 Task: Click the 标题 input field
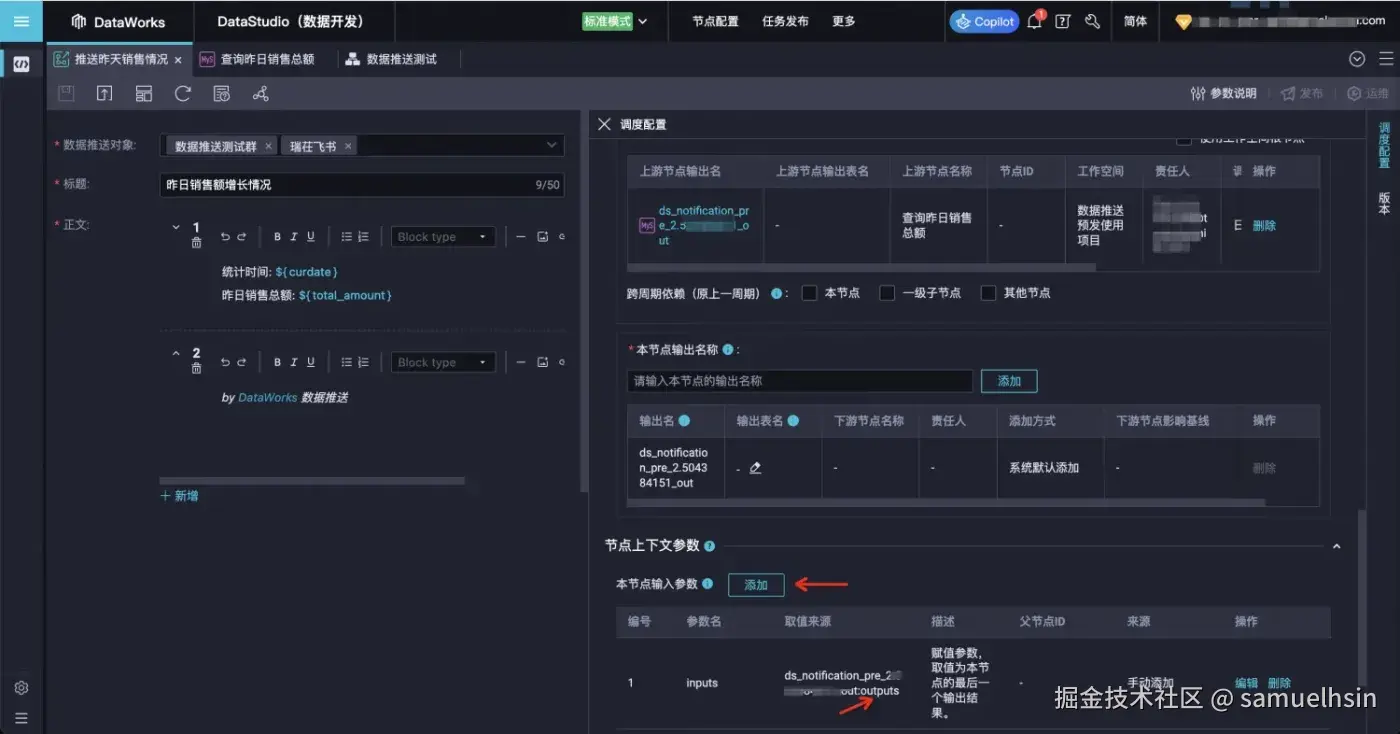tap(362, 185)
